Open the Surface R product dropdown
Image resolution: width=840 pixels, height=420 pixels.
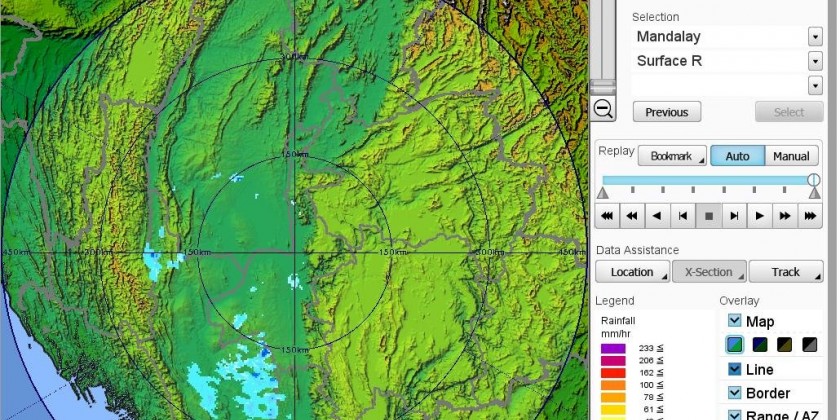pos(815,61)
